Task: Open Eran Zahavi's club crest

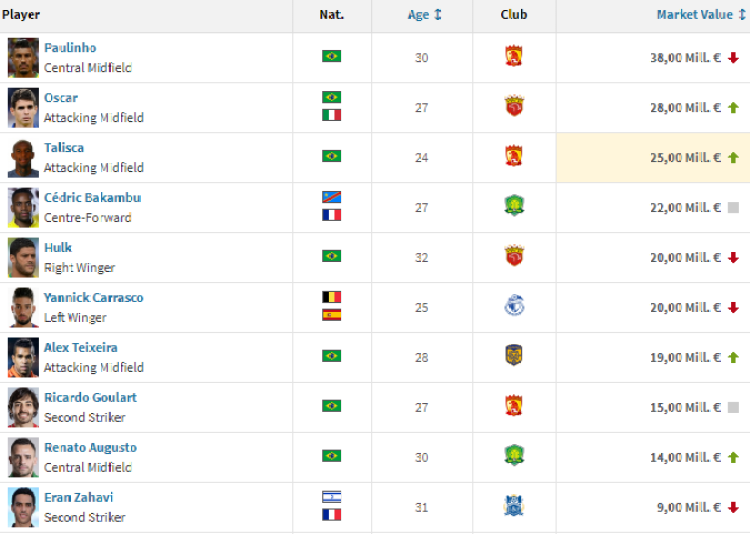Action: point(514,505)
